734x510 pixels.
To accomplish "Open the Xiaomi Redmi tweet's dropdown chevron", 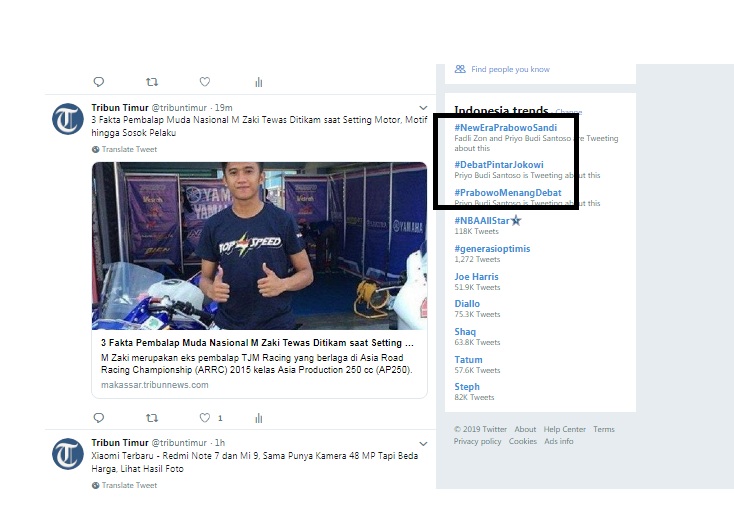I will point(421,442).
